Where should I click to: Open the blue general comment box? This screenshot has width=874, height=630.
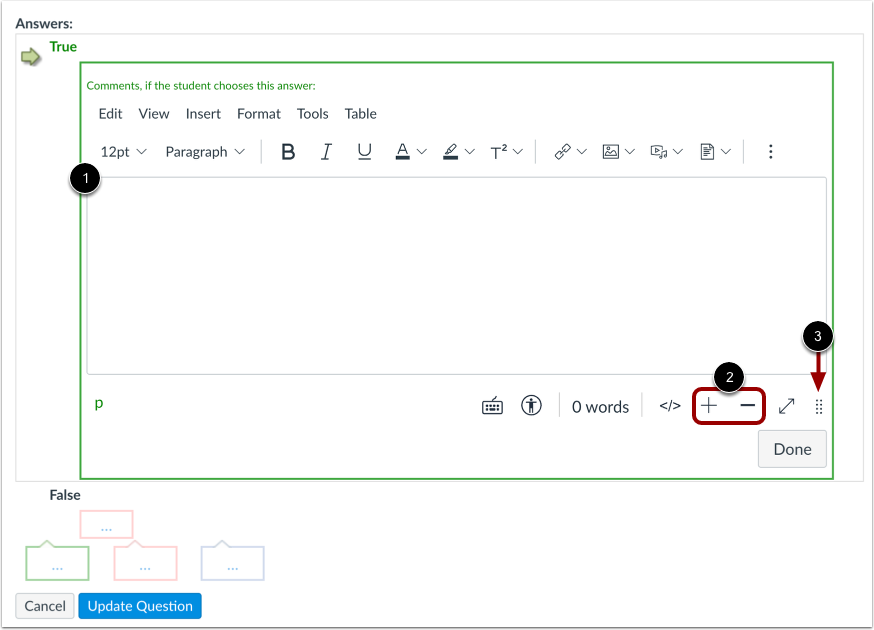[232, 562]
